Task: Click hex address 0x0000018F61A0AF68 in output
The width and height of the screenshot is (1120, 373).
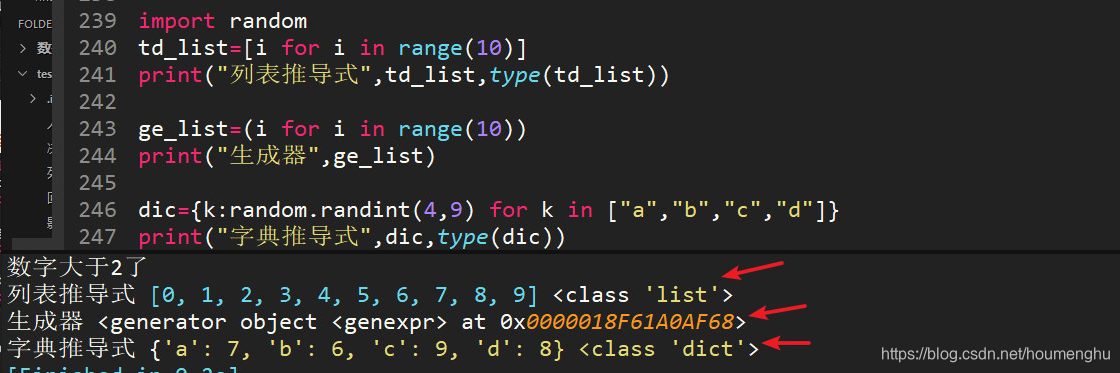Action: (x=617, y=322)
